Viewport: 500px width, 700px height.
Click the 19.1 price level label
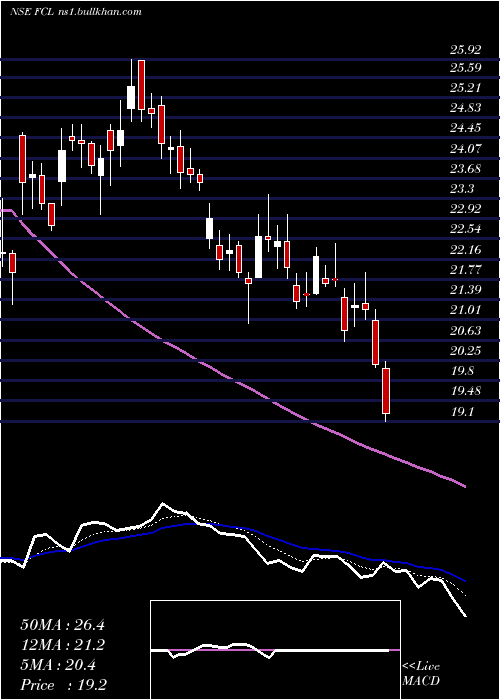(462, 411)
